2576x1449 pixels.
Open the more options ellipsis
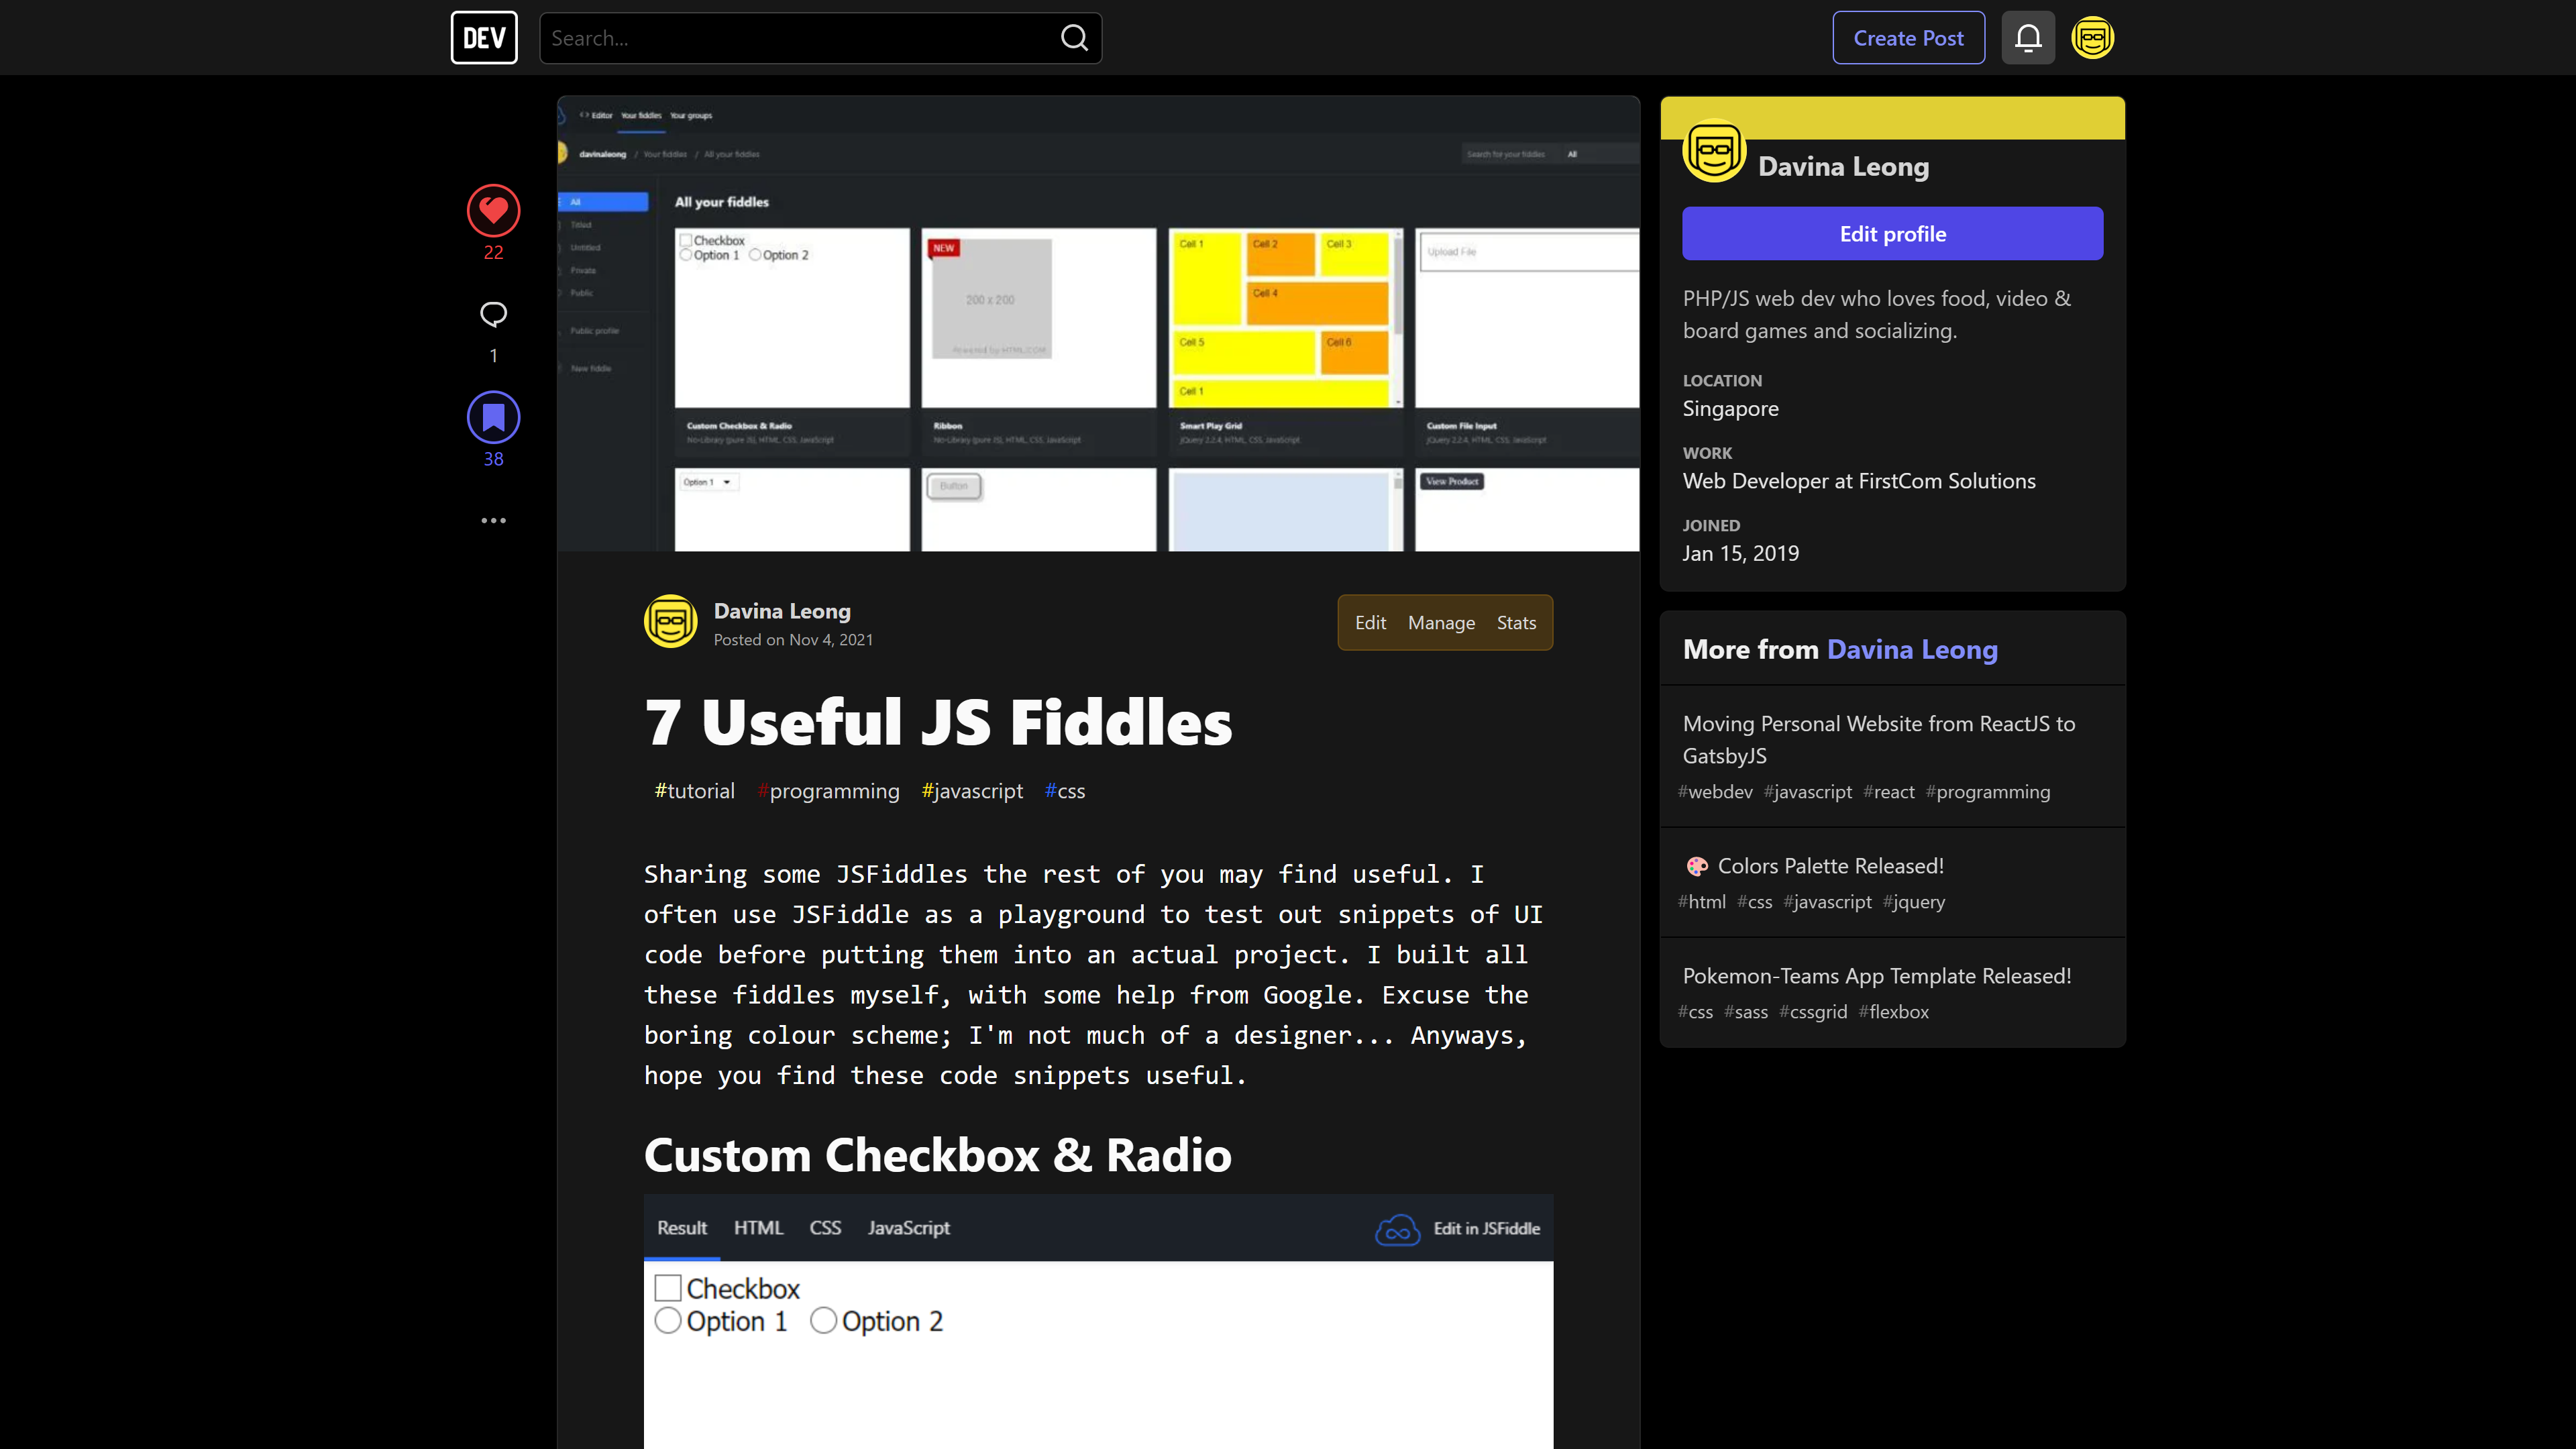pos(493,520)
